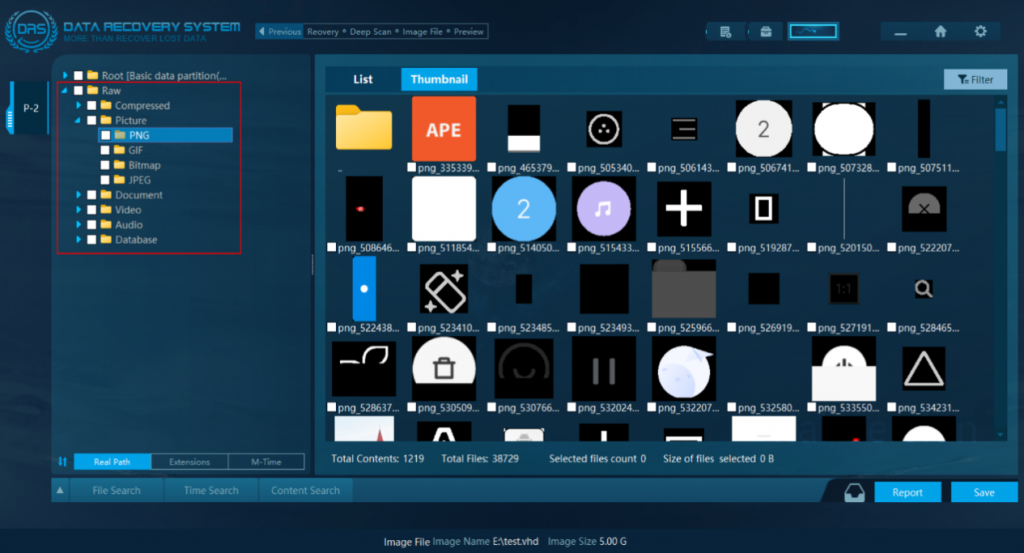This screenshot has width=1024, height=553.
Task: Click the waveform activity monitor icon
Action: (812, 32)
